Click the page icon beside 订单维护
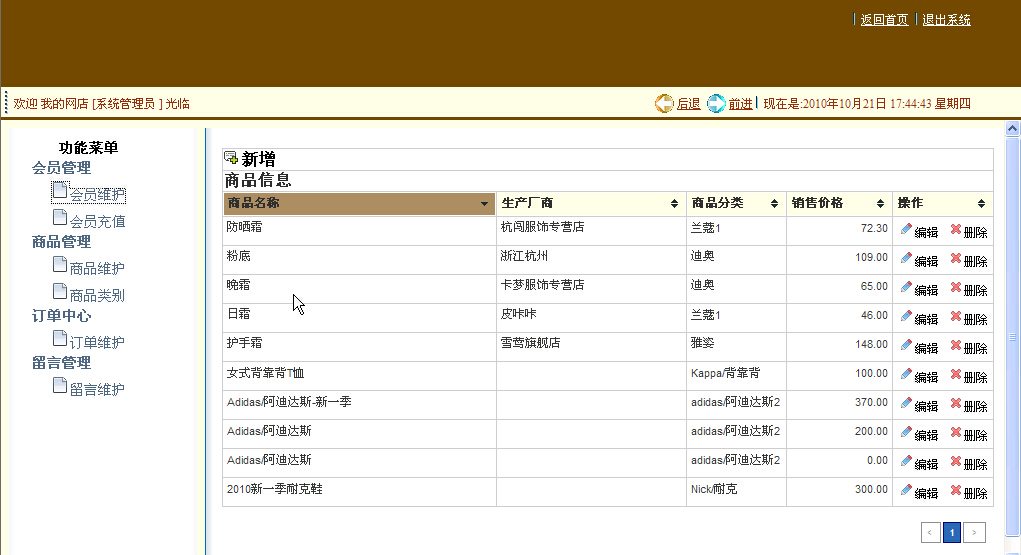This screenshot has width=1021, height=555. 59,338
